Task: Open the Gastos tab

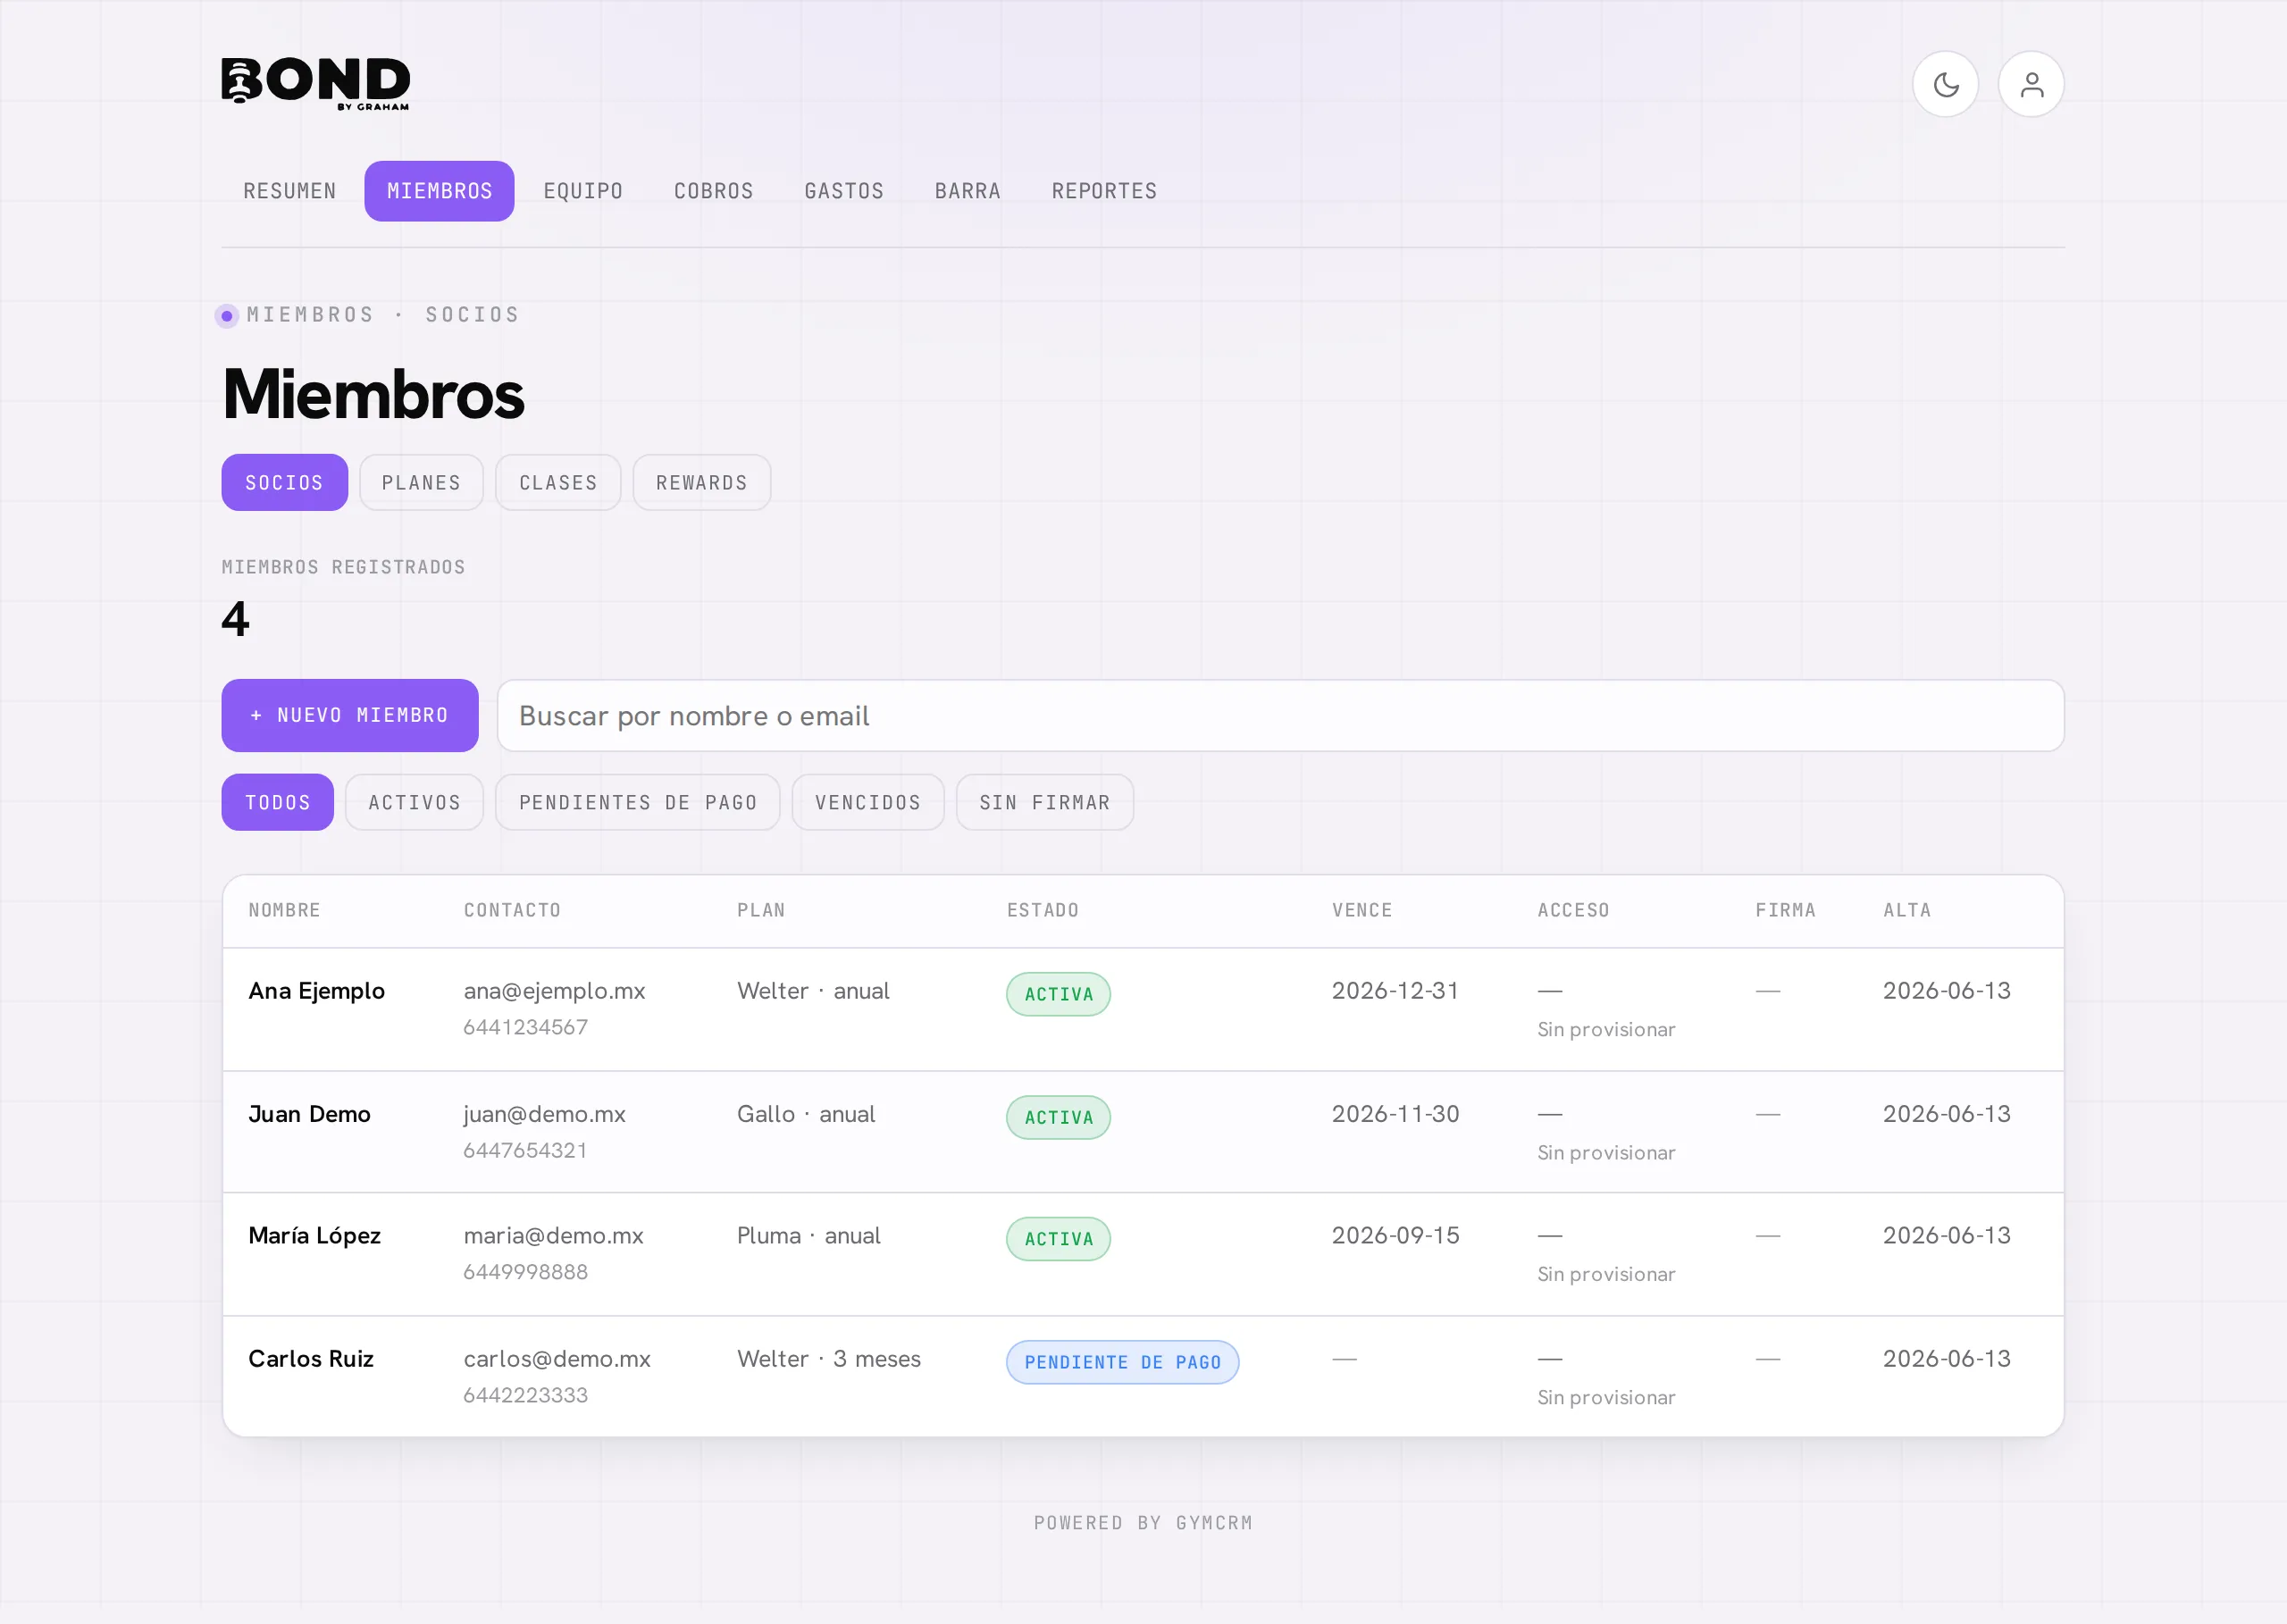Action: click(x=844, y=191)
